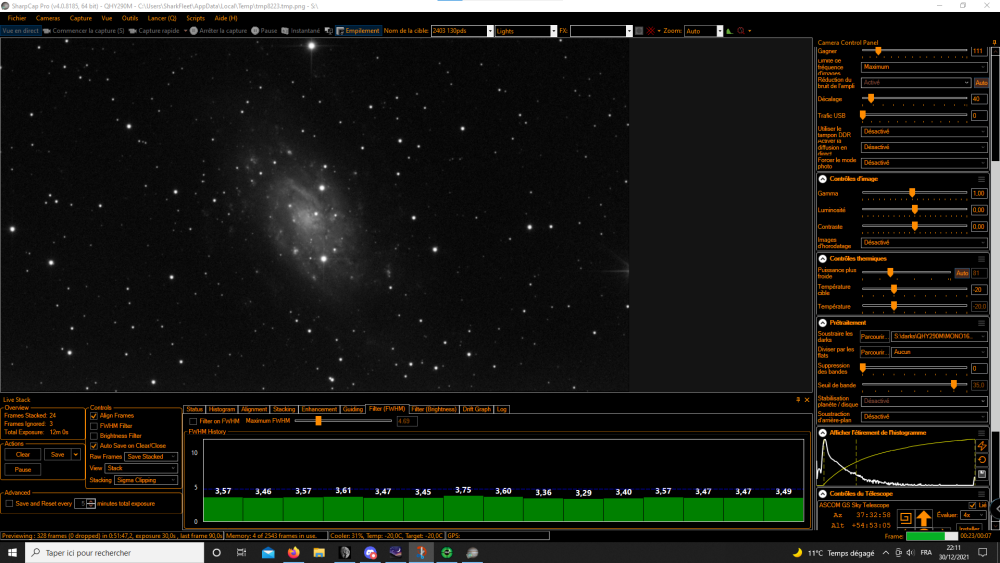Image resolution: width=1000 pixels, height=563 pixels.
Task: Stop capture with Arrêter la capture
Action: (x=217, y=31)
